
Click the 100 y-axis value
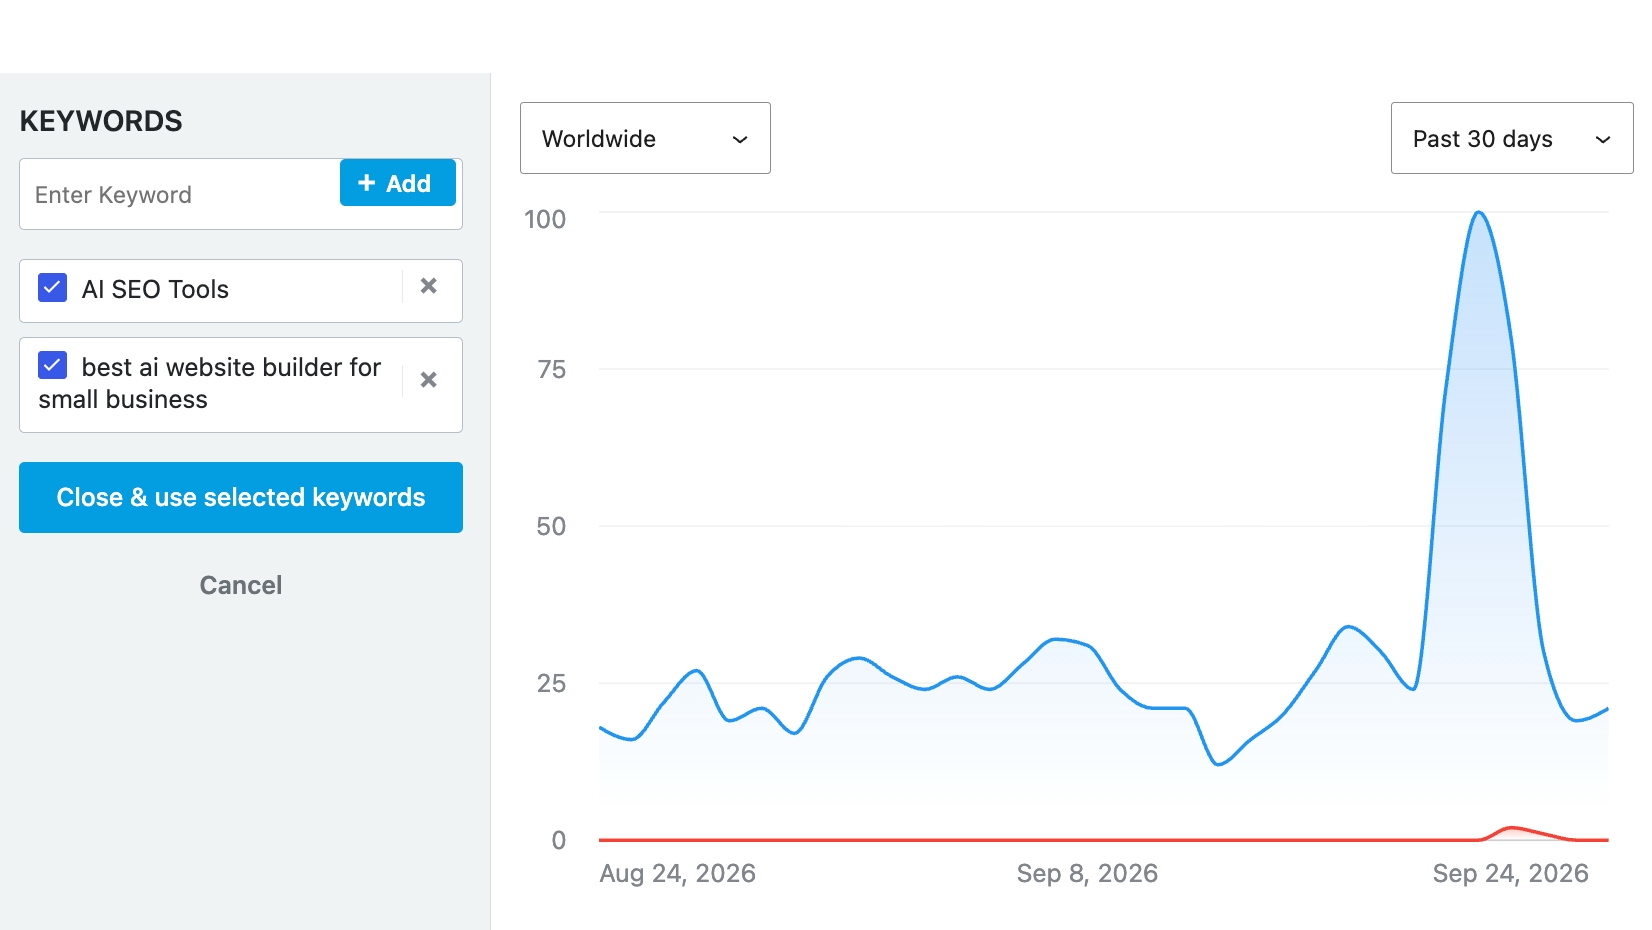pyautogui.click(x=545, y=219)
